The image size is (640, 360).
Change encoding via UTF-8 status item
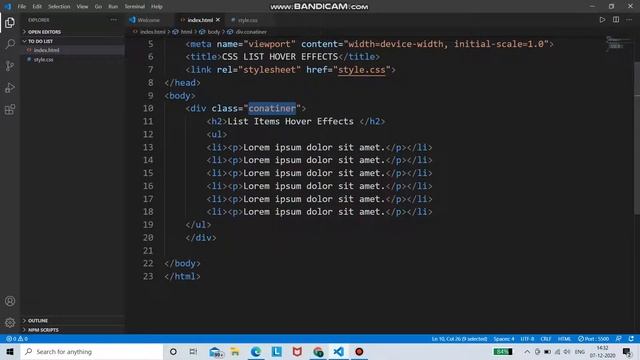pyautogui.click(x=527, y=339)
